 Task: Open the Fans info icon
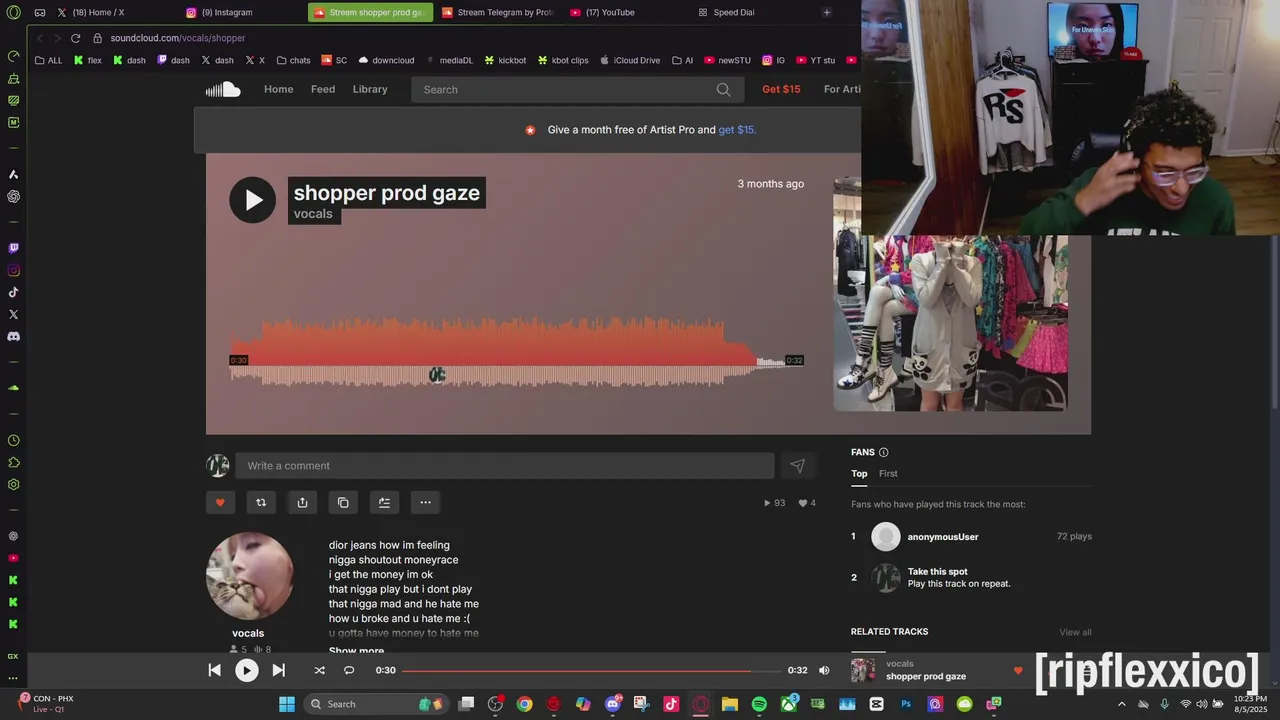tap(883, 452)
